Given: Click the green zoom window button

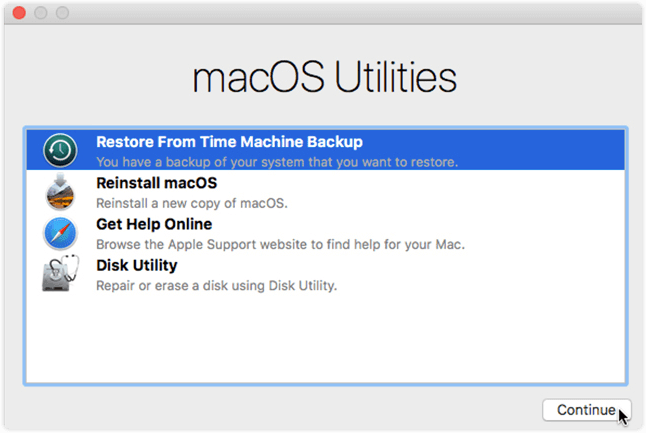Looking at the screenshot, I should pyautogui.click(x=63, y=15).
